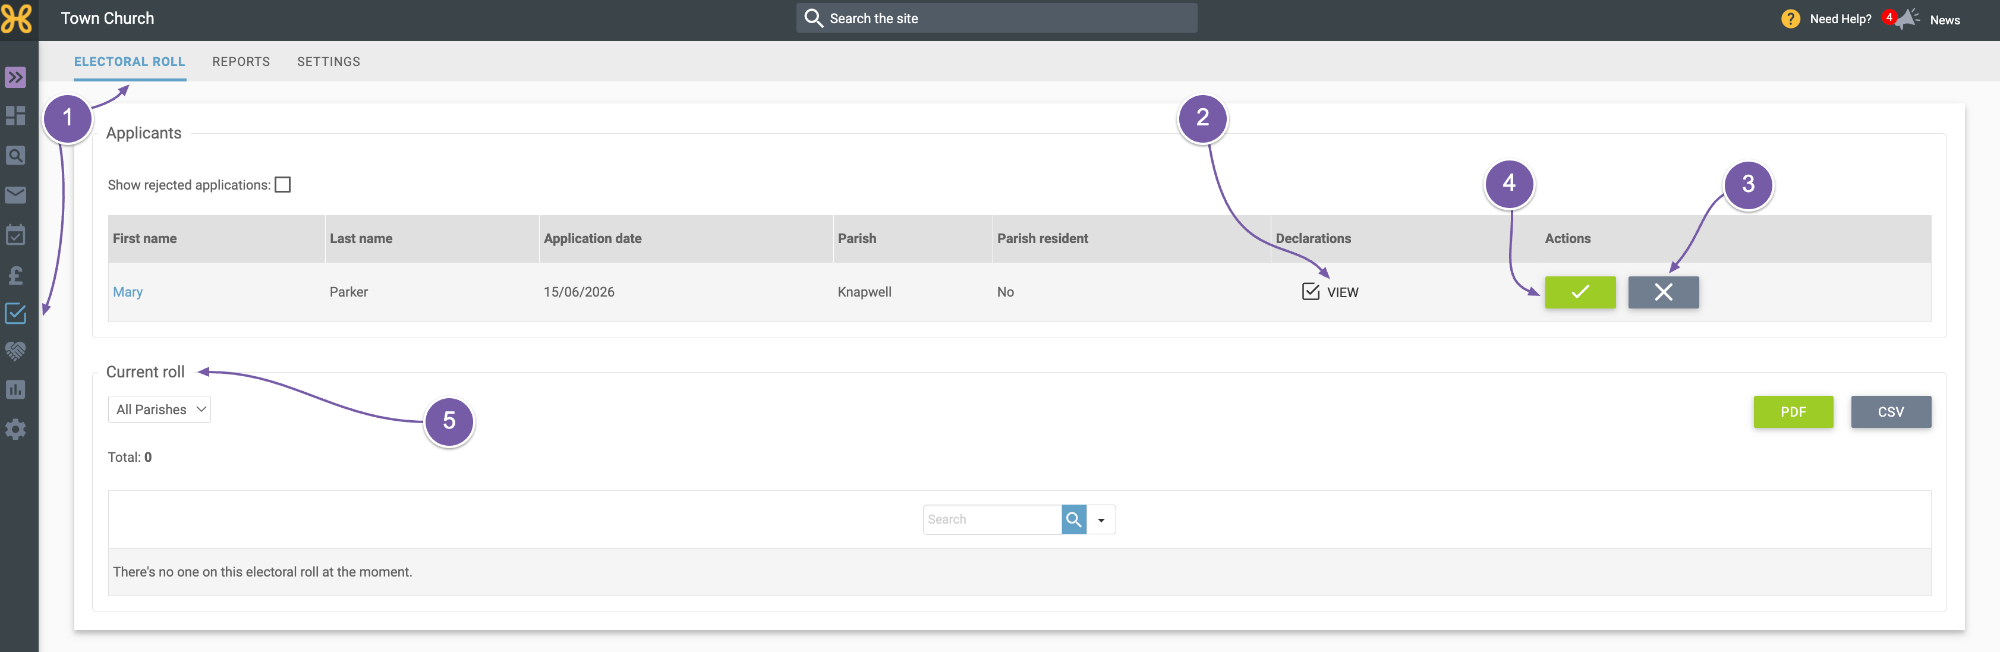
Task: Click the Search the site field
Action: [997, 18]
